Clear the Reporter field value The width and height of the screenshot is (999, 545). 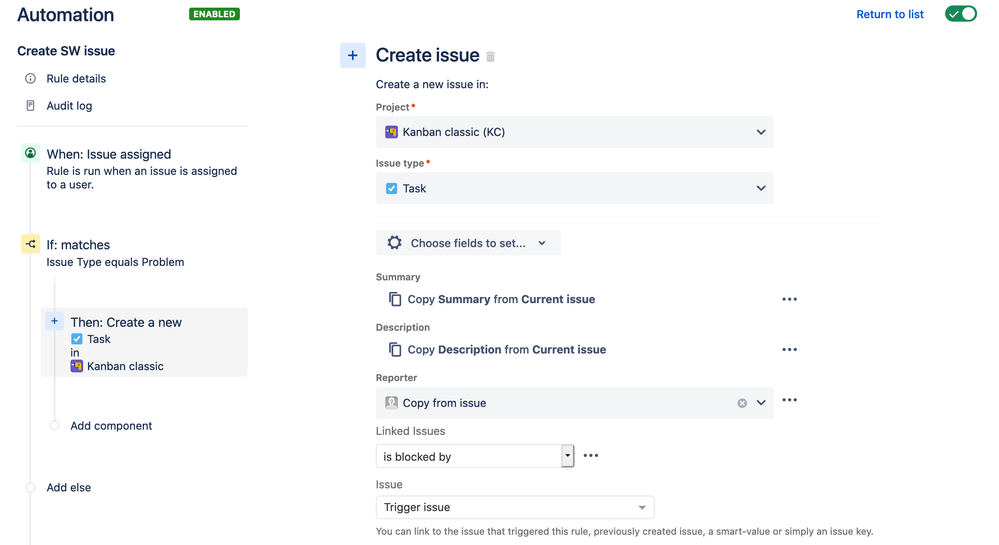742,403
